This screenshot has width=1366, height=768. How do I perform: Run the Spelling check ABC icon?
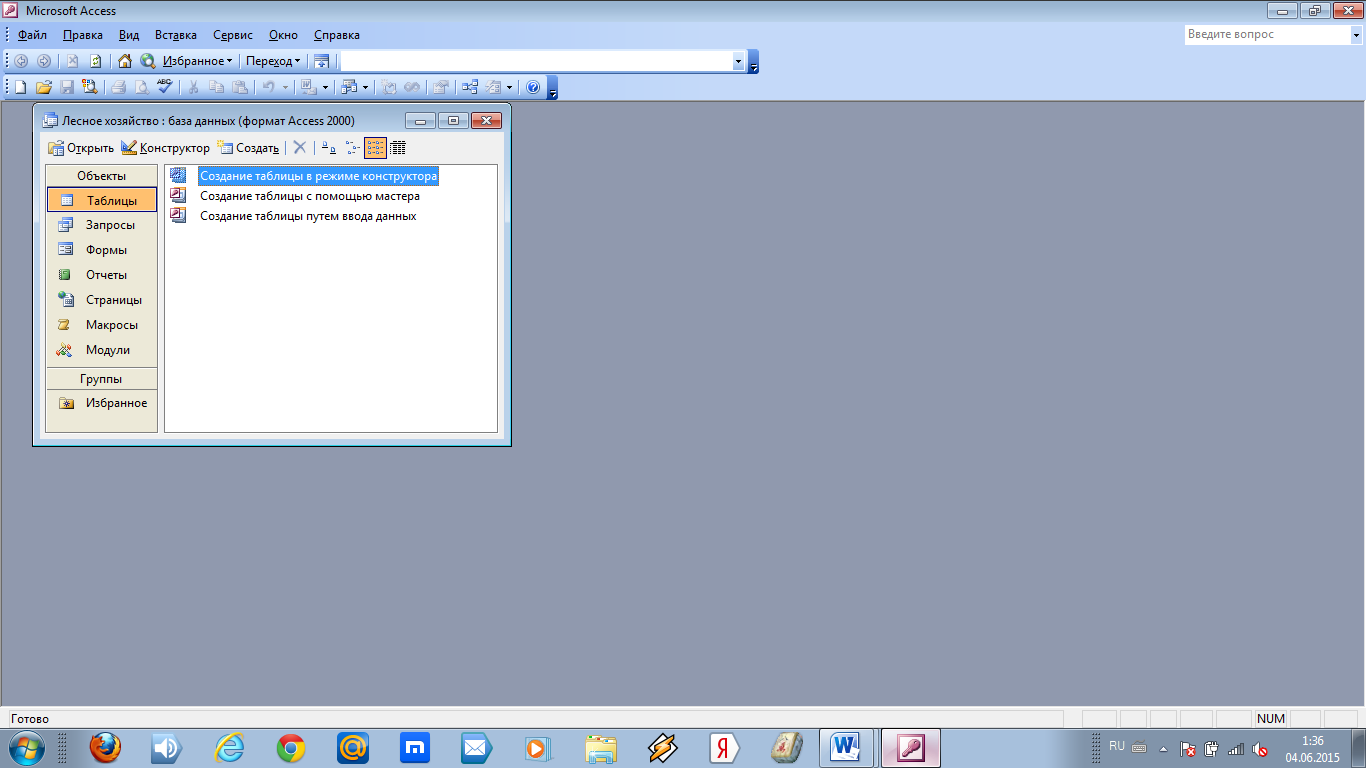(165, 87)
